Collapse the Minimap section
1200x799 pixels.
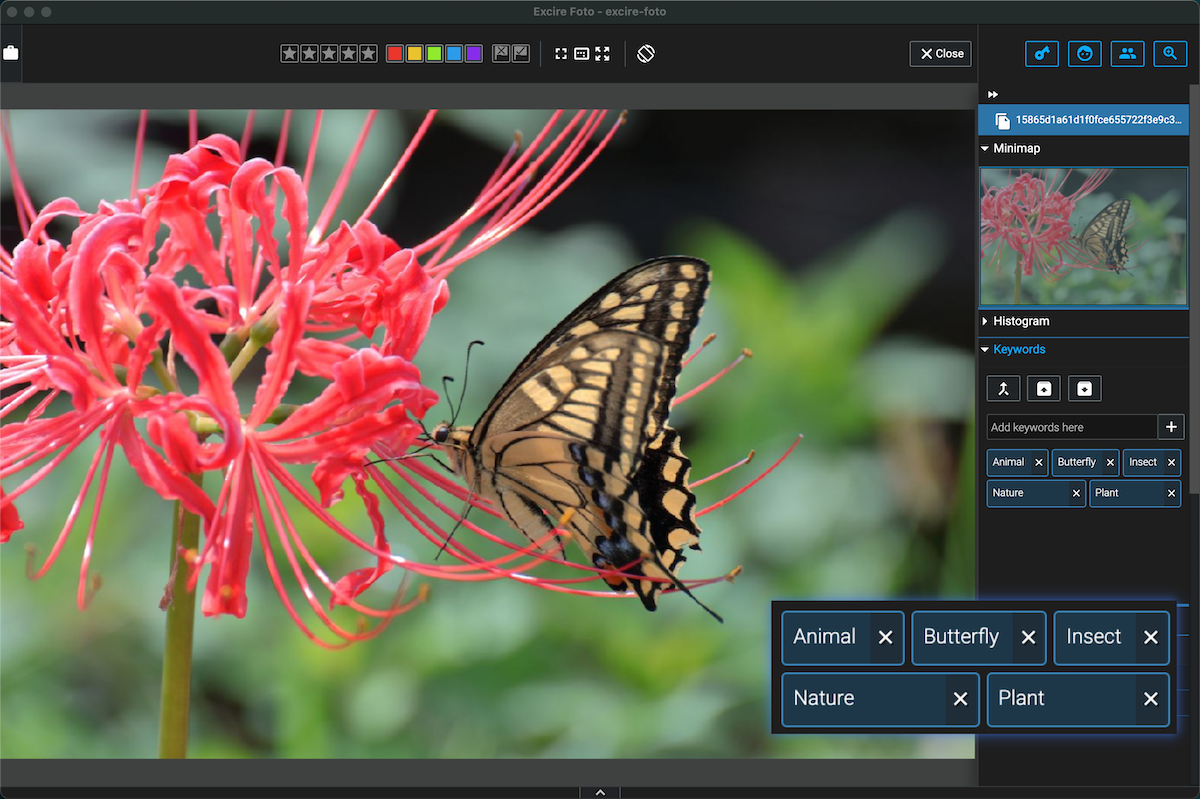1016,148
